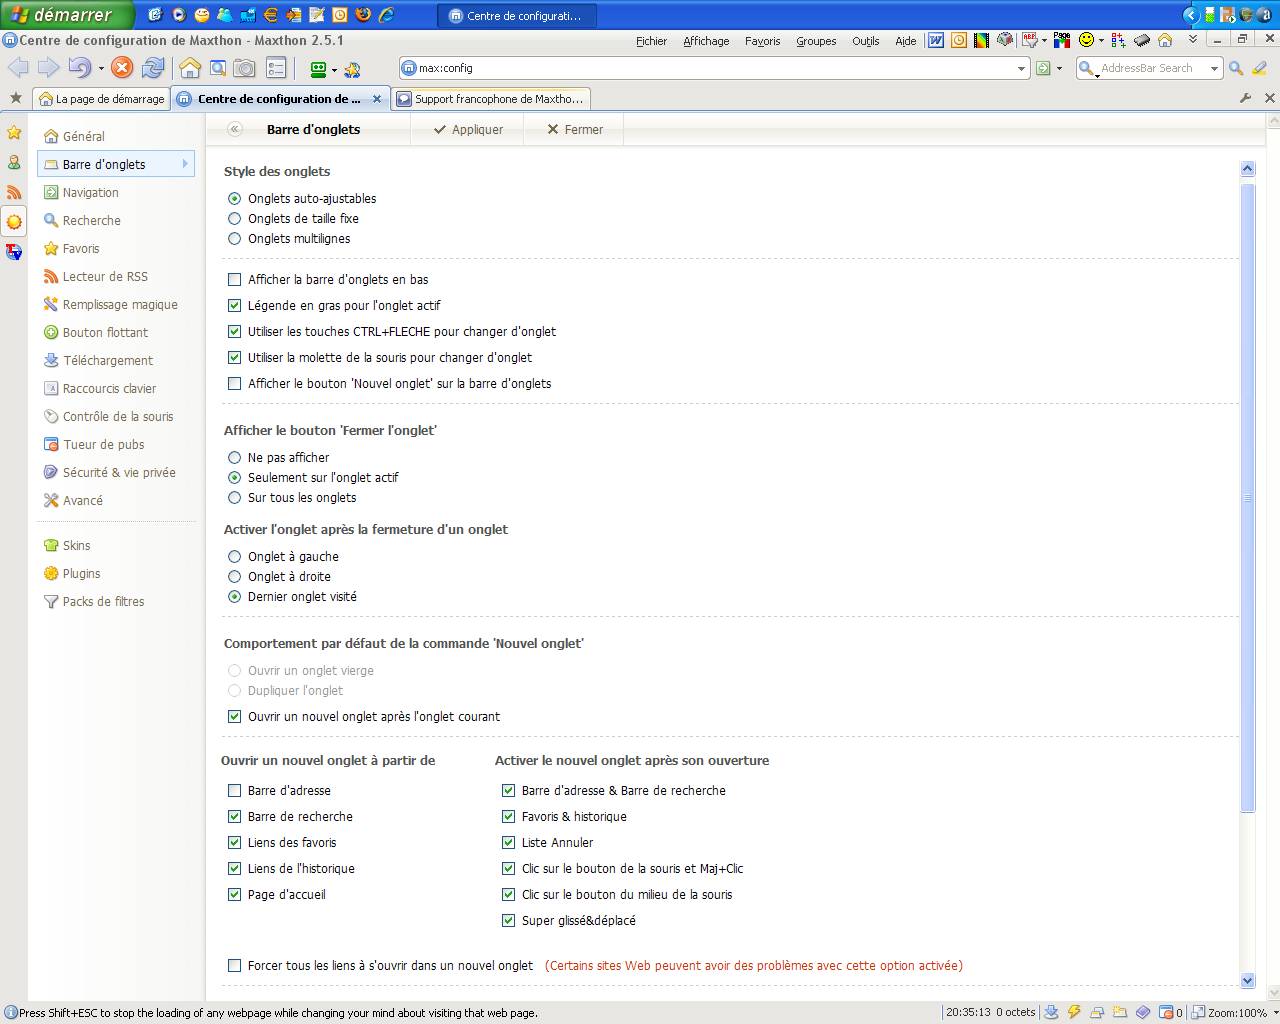
Task: Open the smiley plugin dropdown arrow
Action: coord(1101,41)
